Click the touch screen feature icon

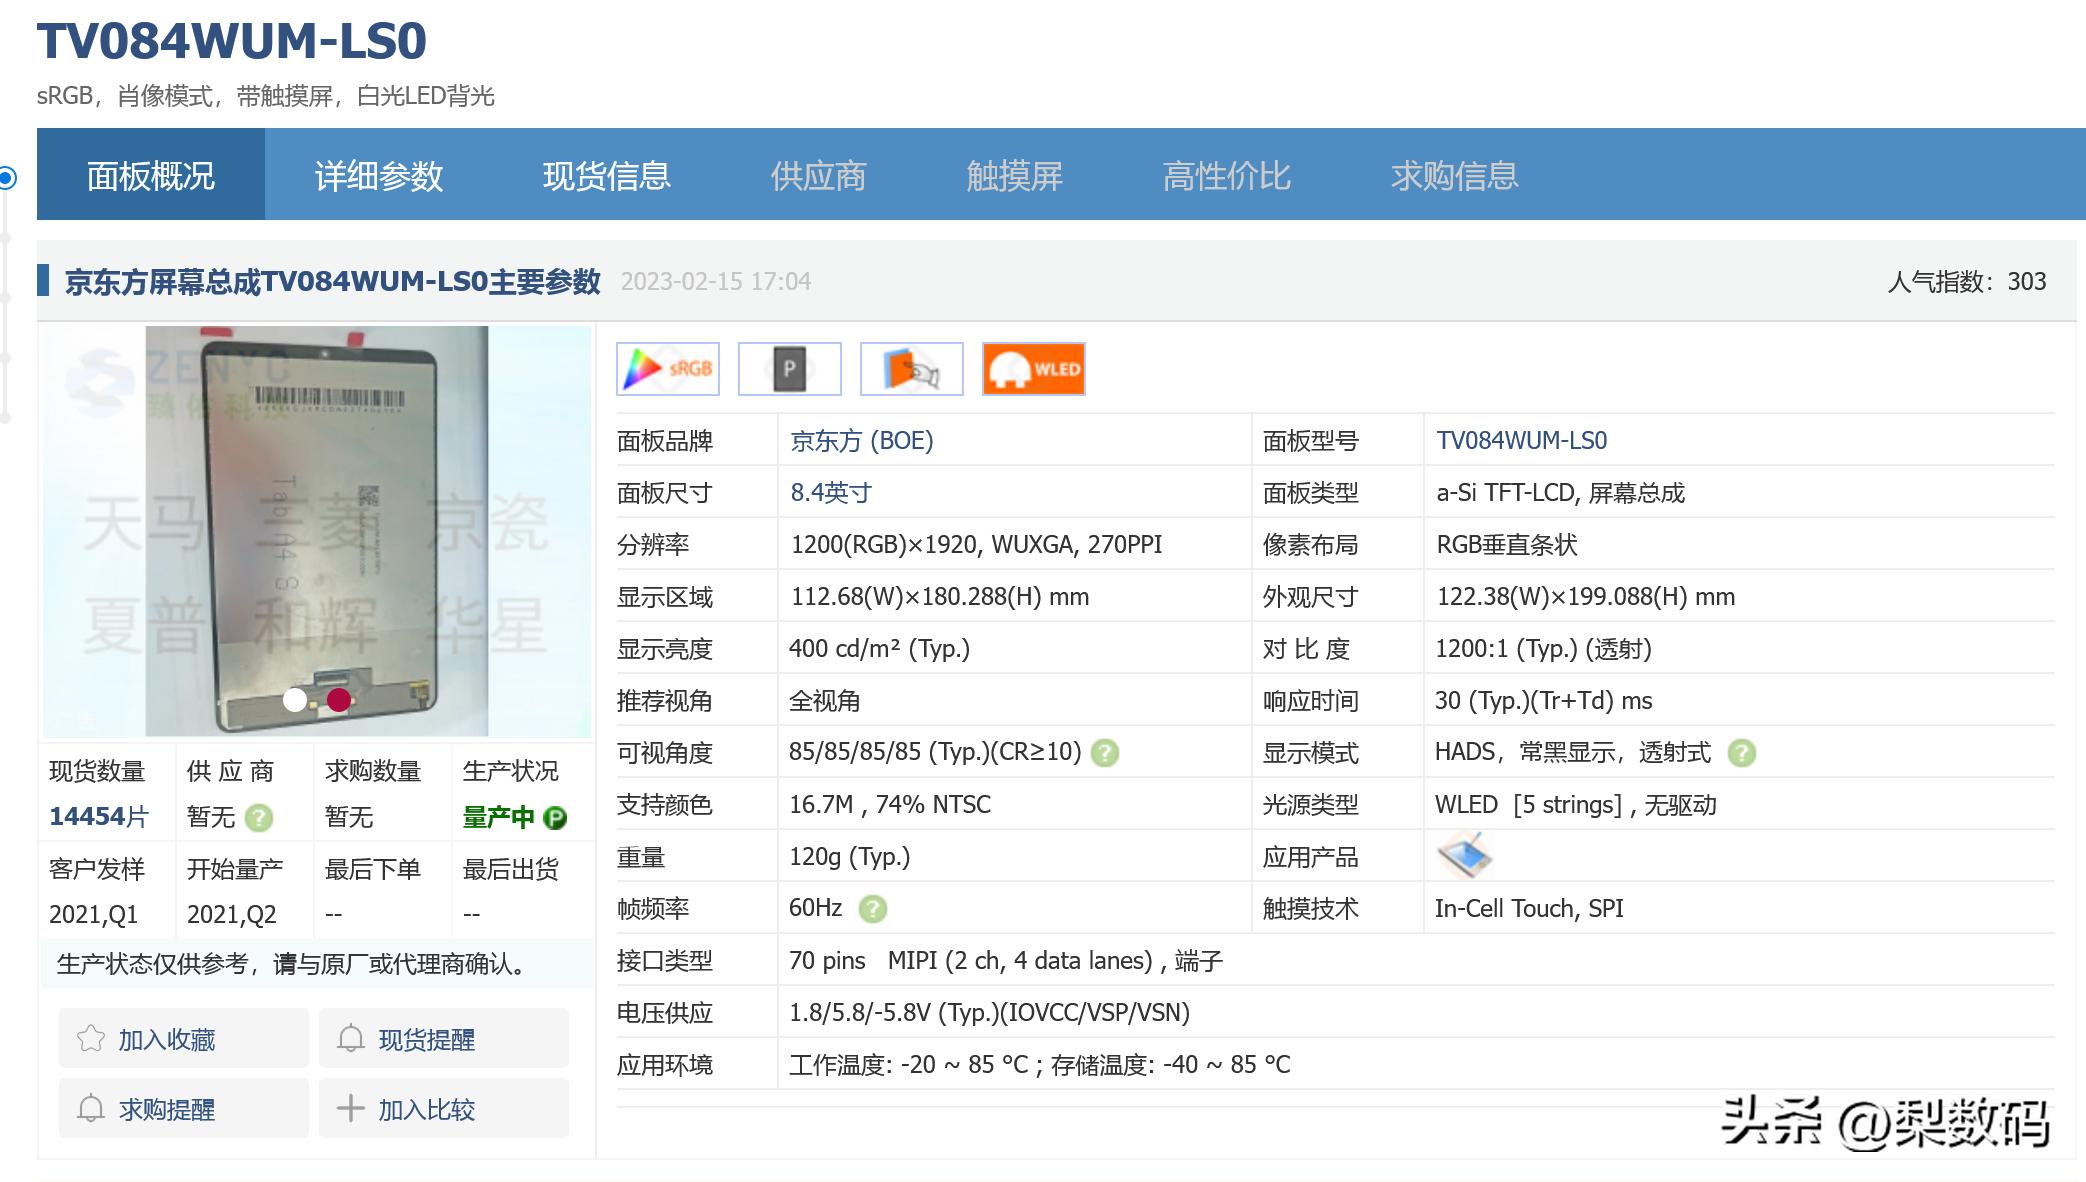(911, 369)
